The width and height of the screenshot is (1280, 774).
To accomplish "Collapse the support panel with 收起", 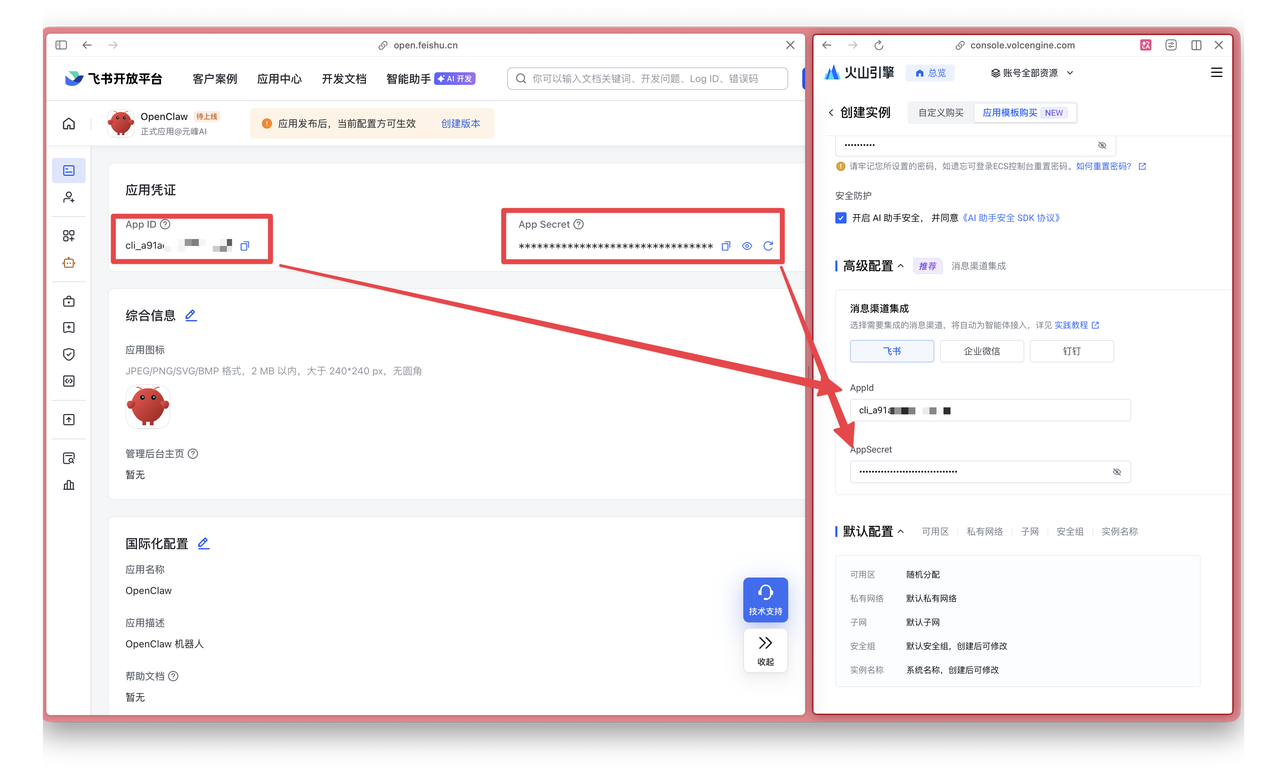I will (x=765, y=650).
